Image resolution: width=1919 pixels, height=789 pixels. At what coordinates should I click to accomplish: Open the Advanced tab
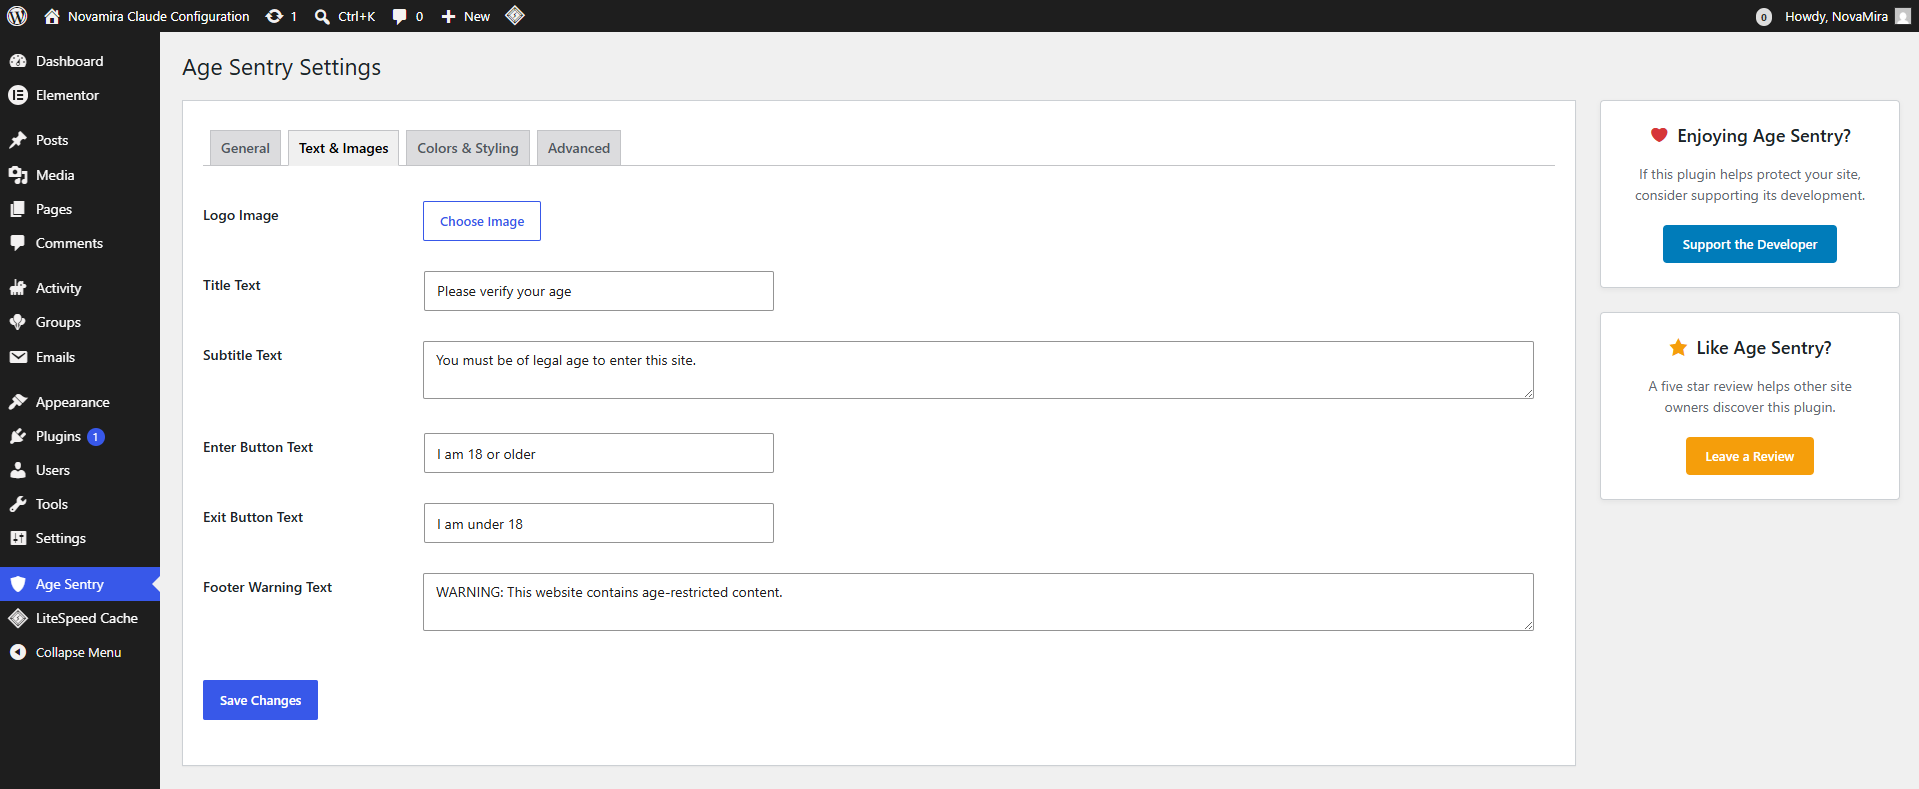pos(579,148)
